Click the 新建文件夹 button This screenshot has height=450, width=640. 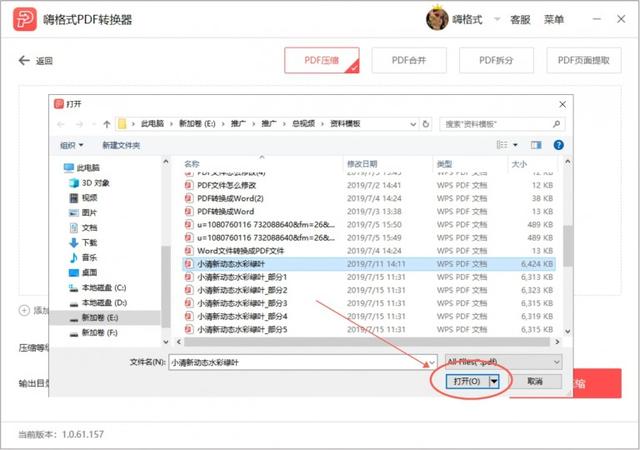[x=121, y=145]
